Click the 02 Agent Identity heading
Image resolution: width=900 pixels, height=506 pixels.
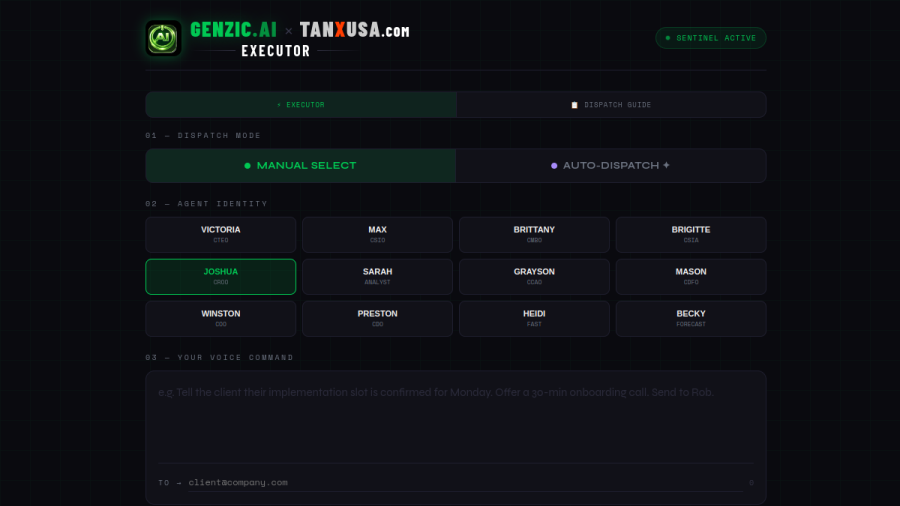[207, 204]
